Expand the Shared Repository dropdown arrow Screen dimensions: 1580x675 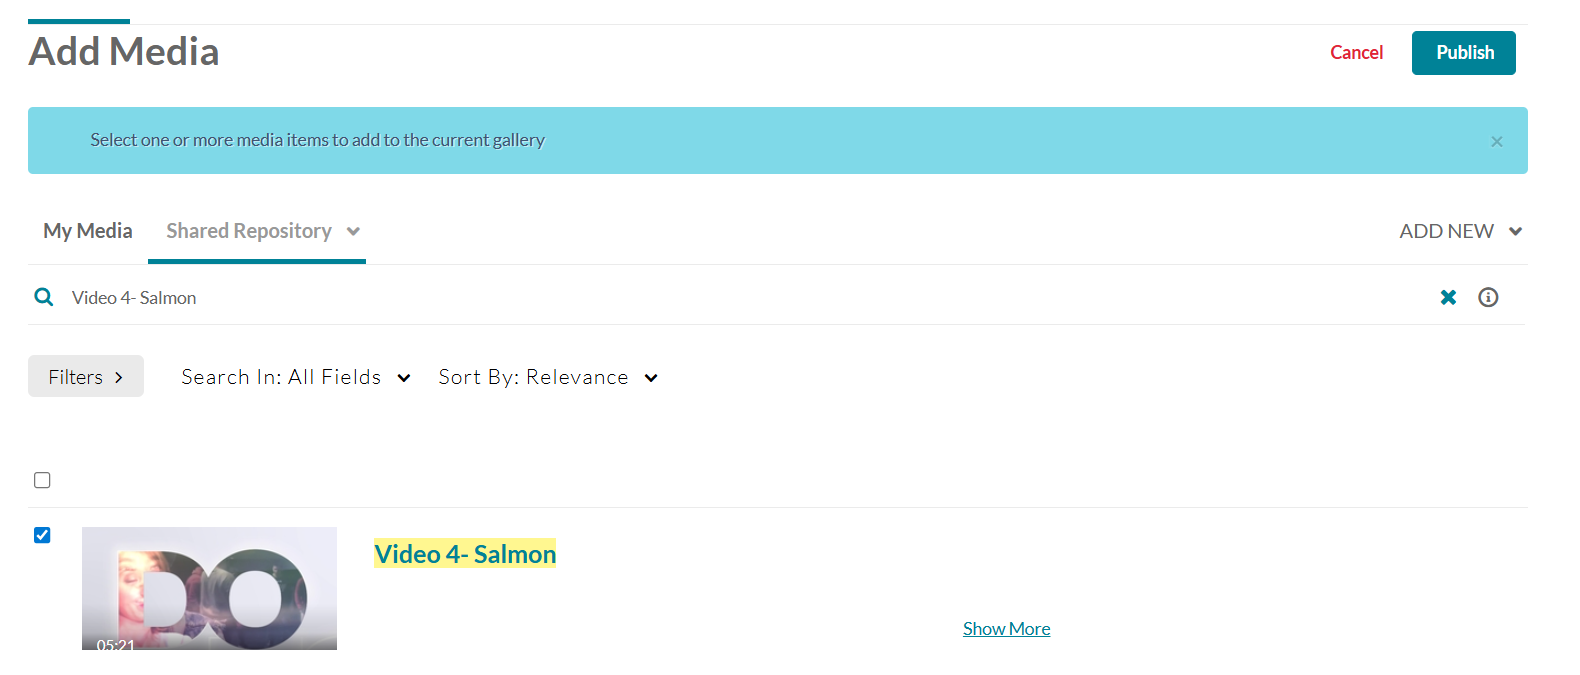pyautogui.click(x=353, y=231)
